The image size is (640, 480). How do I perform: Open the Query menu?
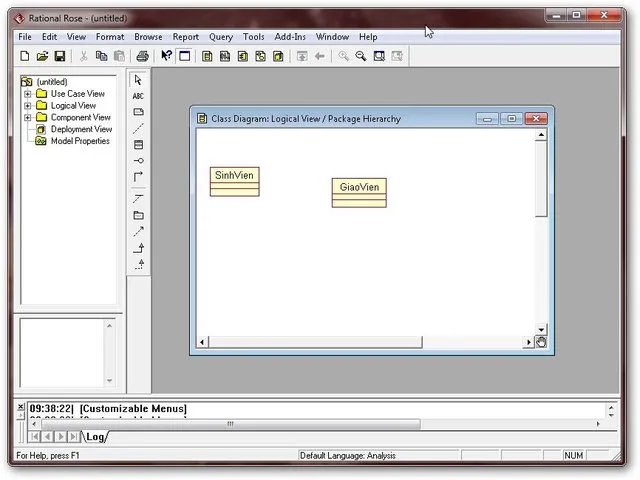point(221,37)
